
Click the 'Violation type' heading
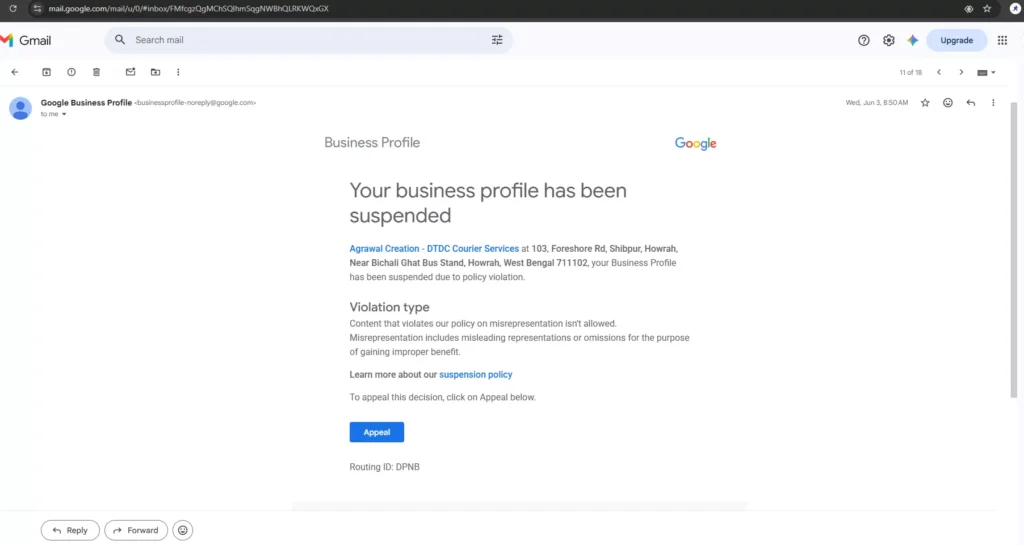click(x=389, y=307)
